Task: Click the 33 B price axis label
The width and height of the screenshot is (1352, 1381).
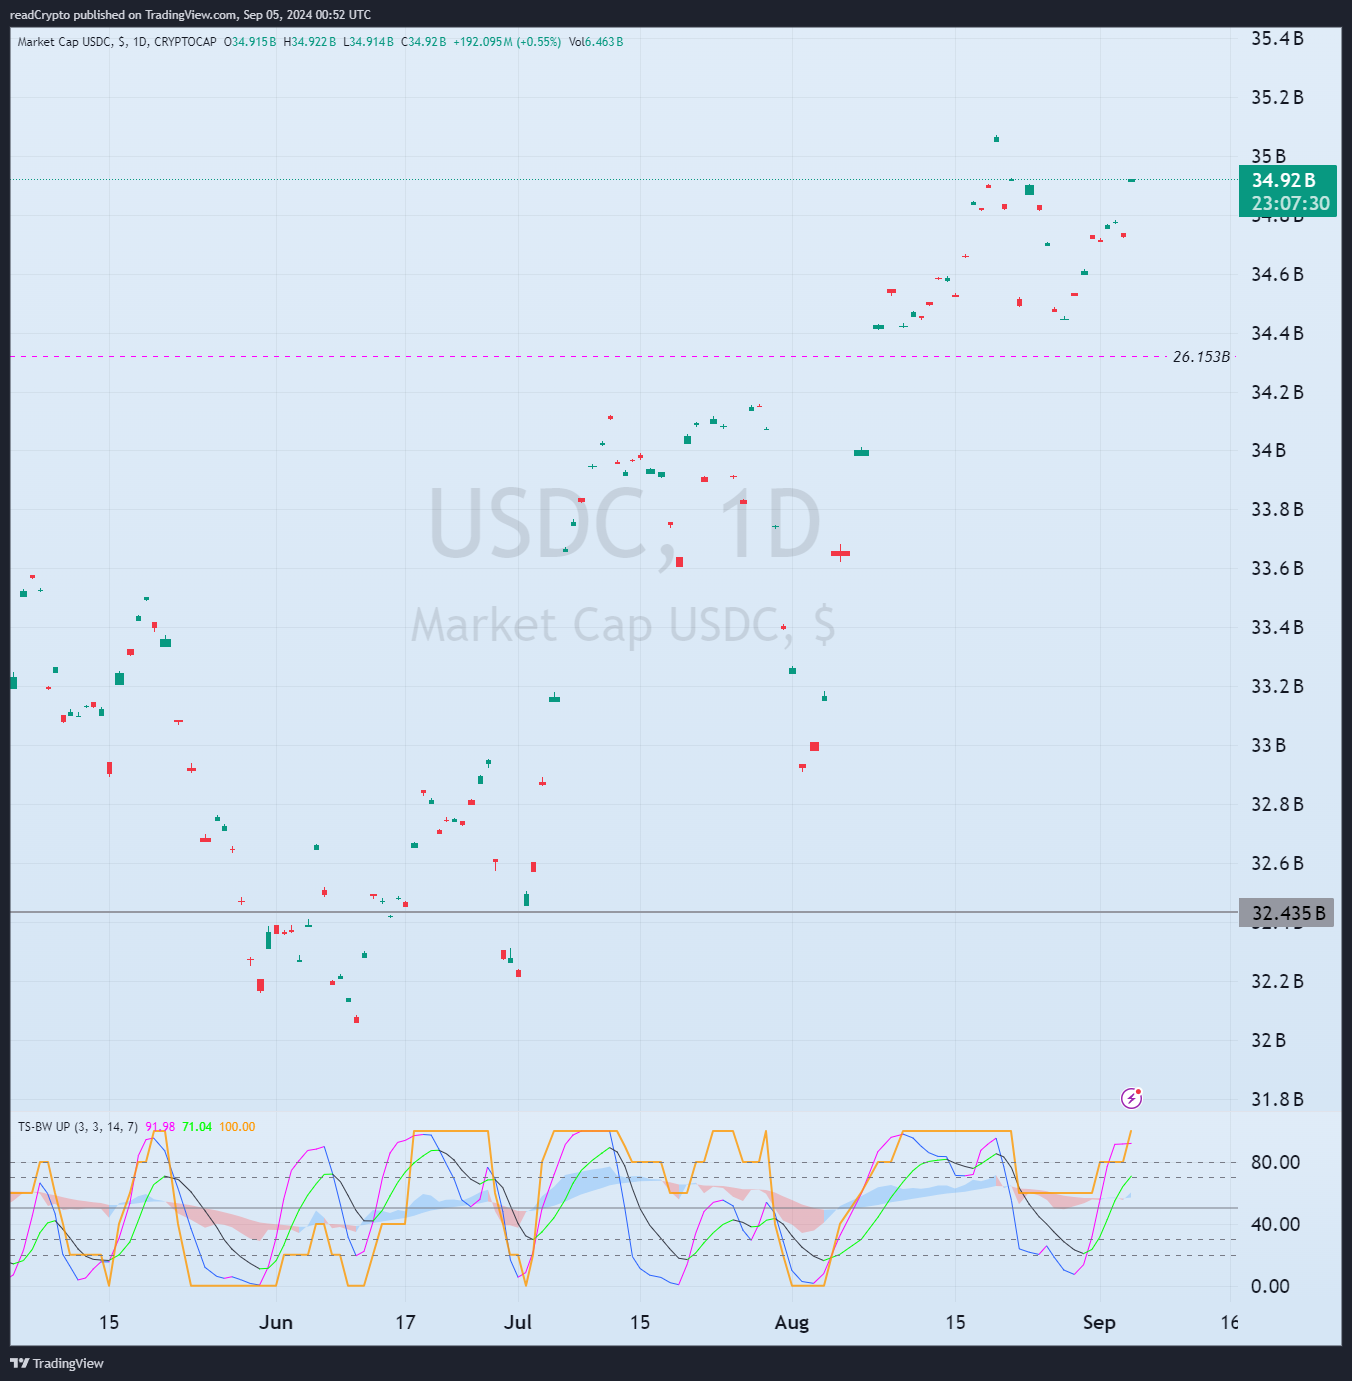Action: [1268, 746]
